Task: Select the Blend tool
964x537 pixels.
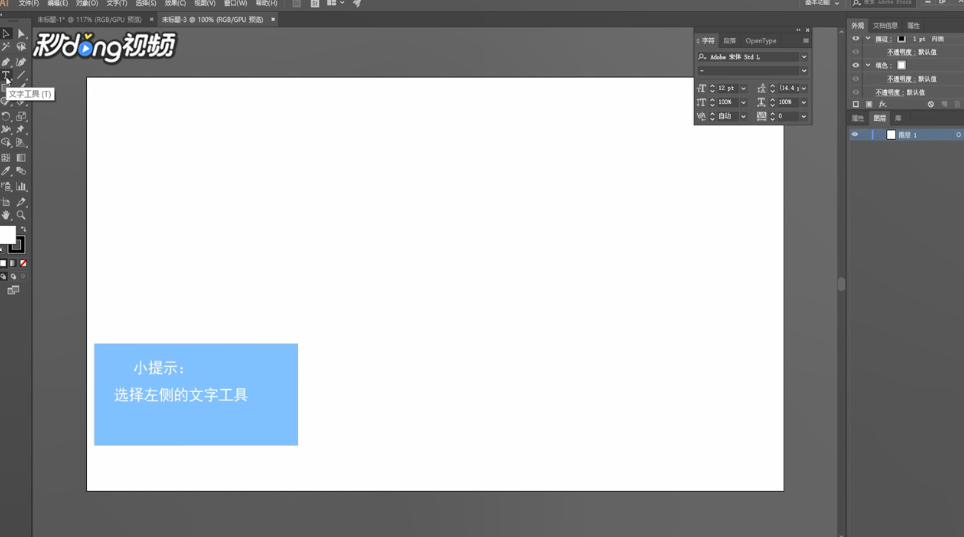Action: (x=21, y=171)
